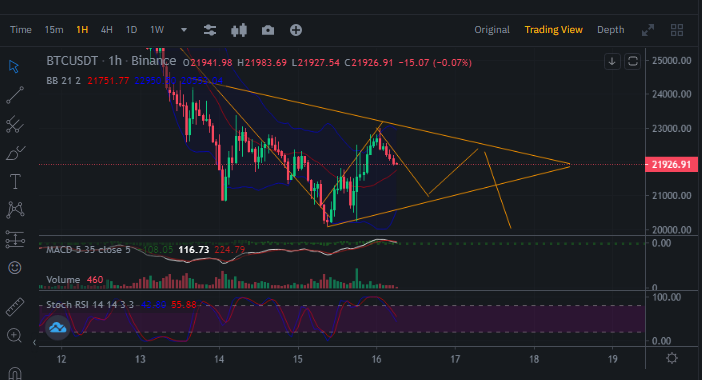Click the reset chart view icon
Screen dimensions: 702x380
[x=633, y=61]
